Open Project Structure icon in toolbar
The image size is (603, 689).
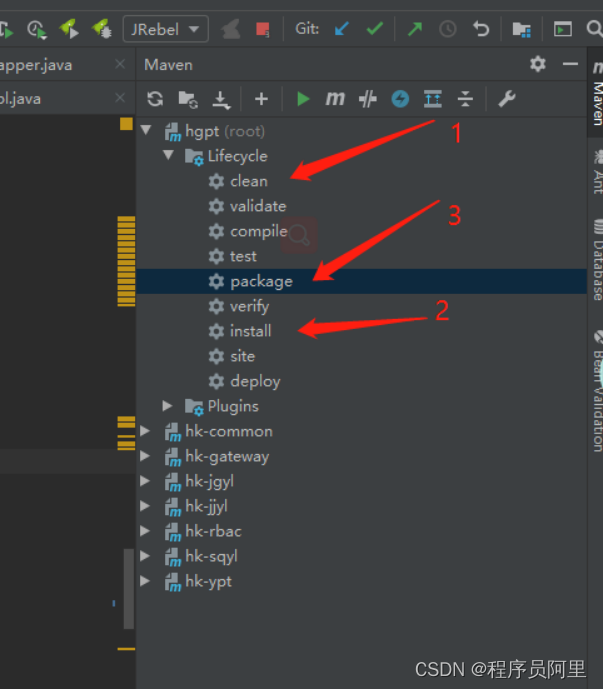521,29
